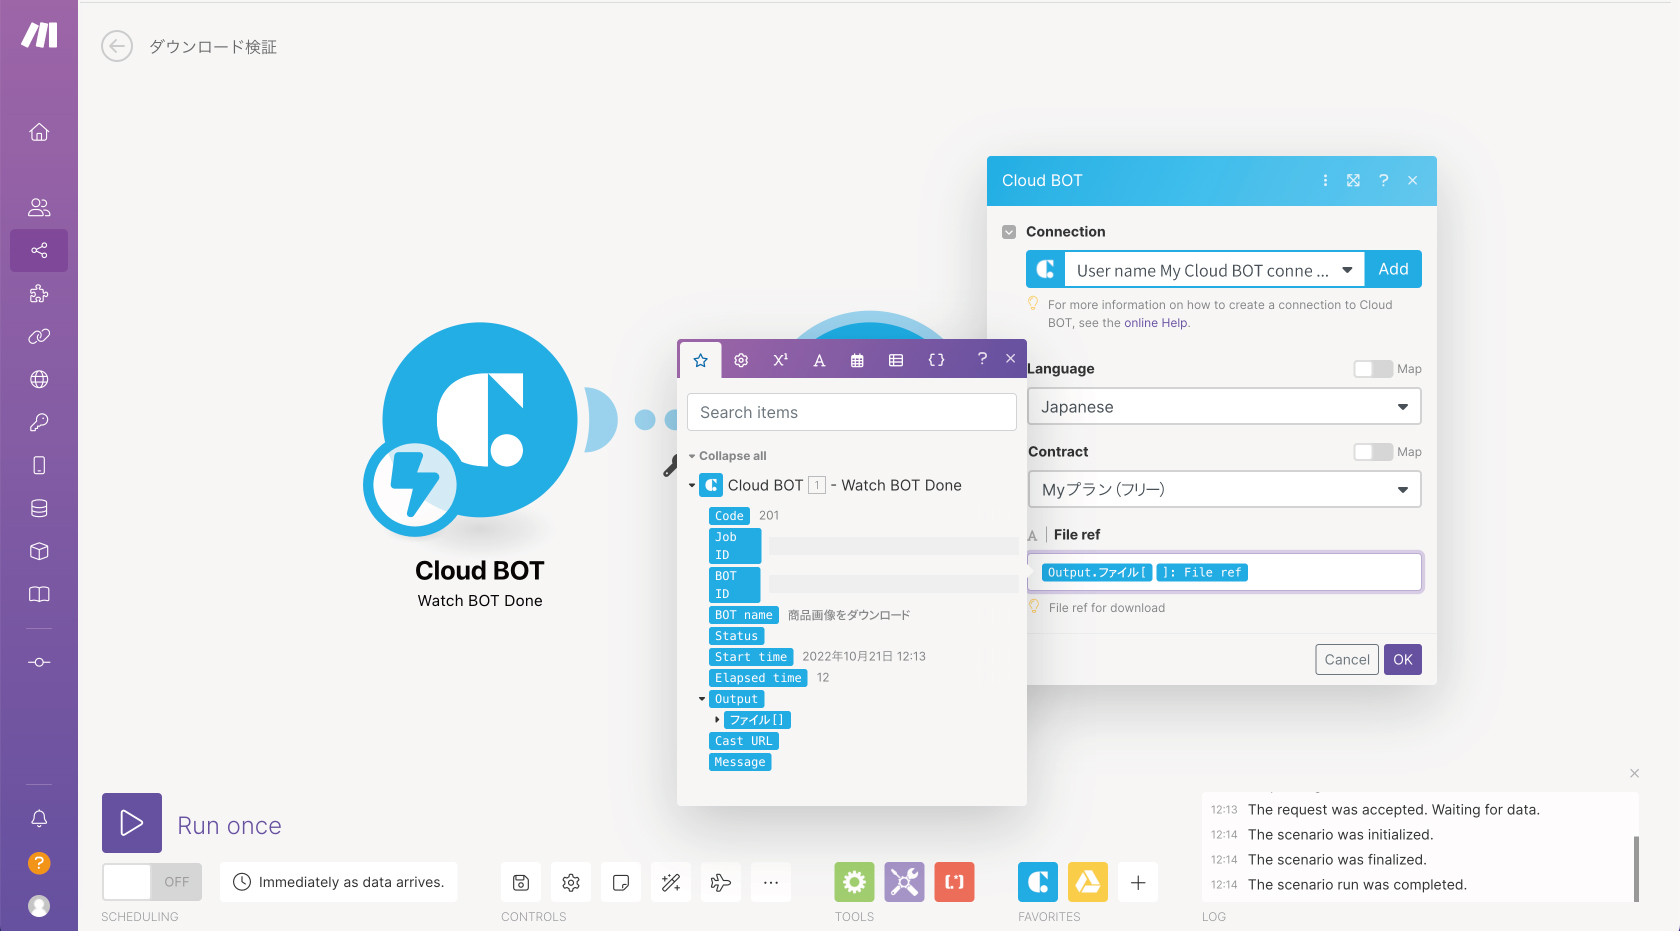Open the Connection dropdown
Screen dimensions: 1680x931
(x=1215, y=270)
